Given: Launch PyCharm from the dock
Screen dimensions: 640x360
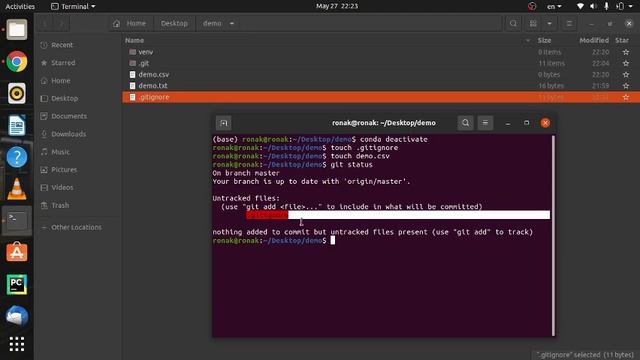Looking at the screenshot, I should [17, 284].
